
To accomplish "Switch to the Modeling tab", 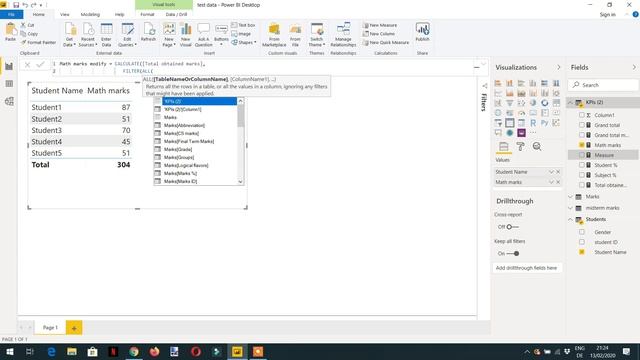I will click(x=90, y=14).
